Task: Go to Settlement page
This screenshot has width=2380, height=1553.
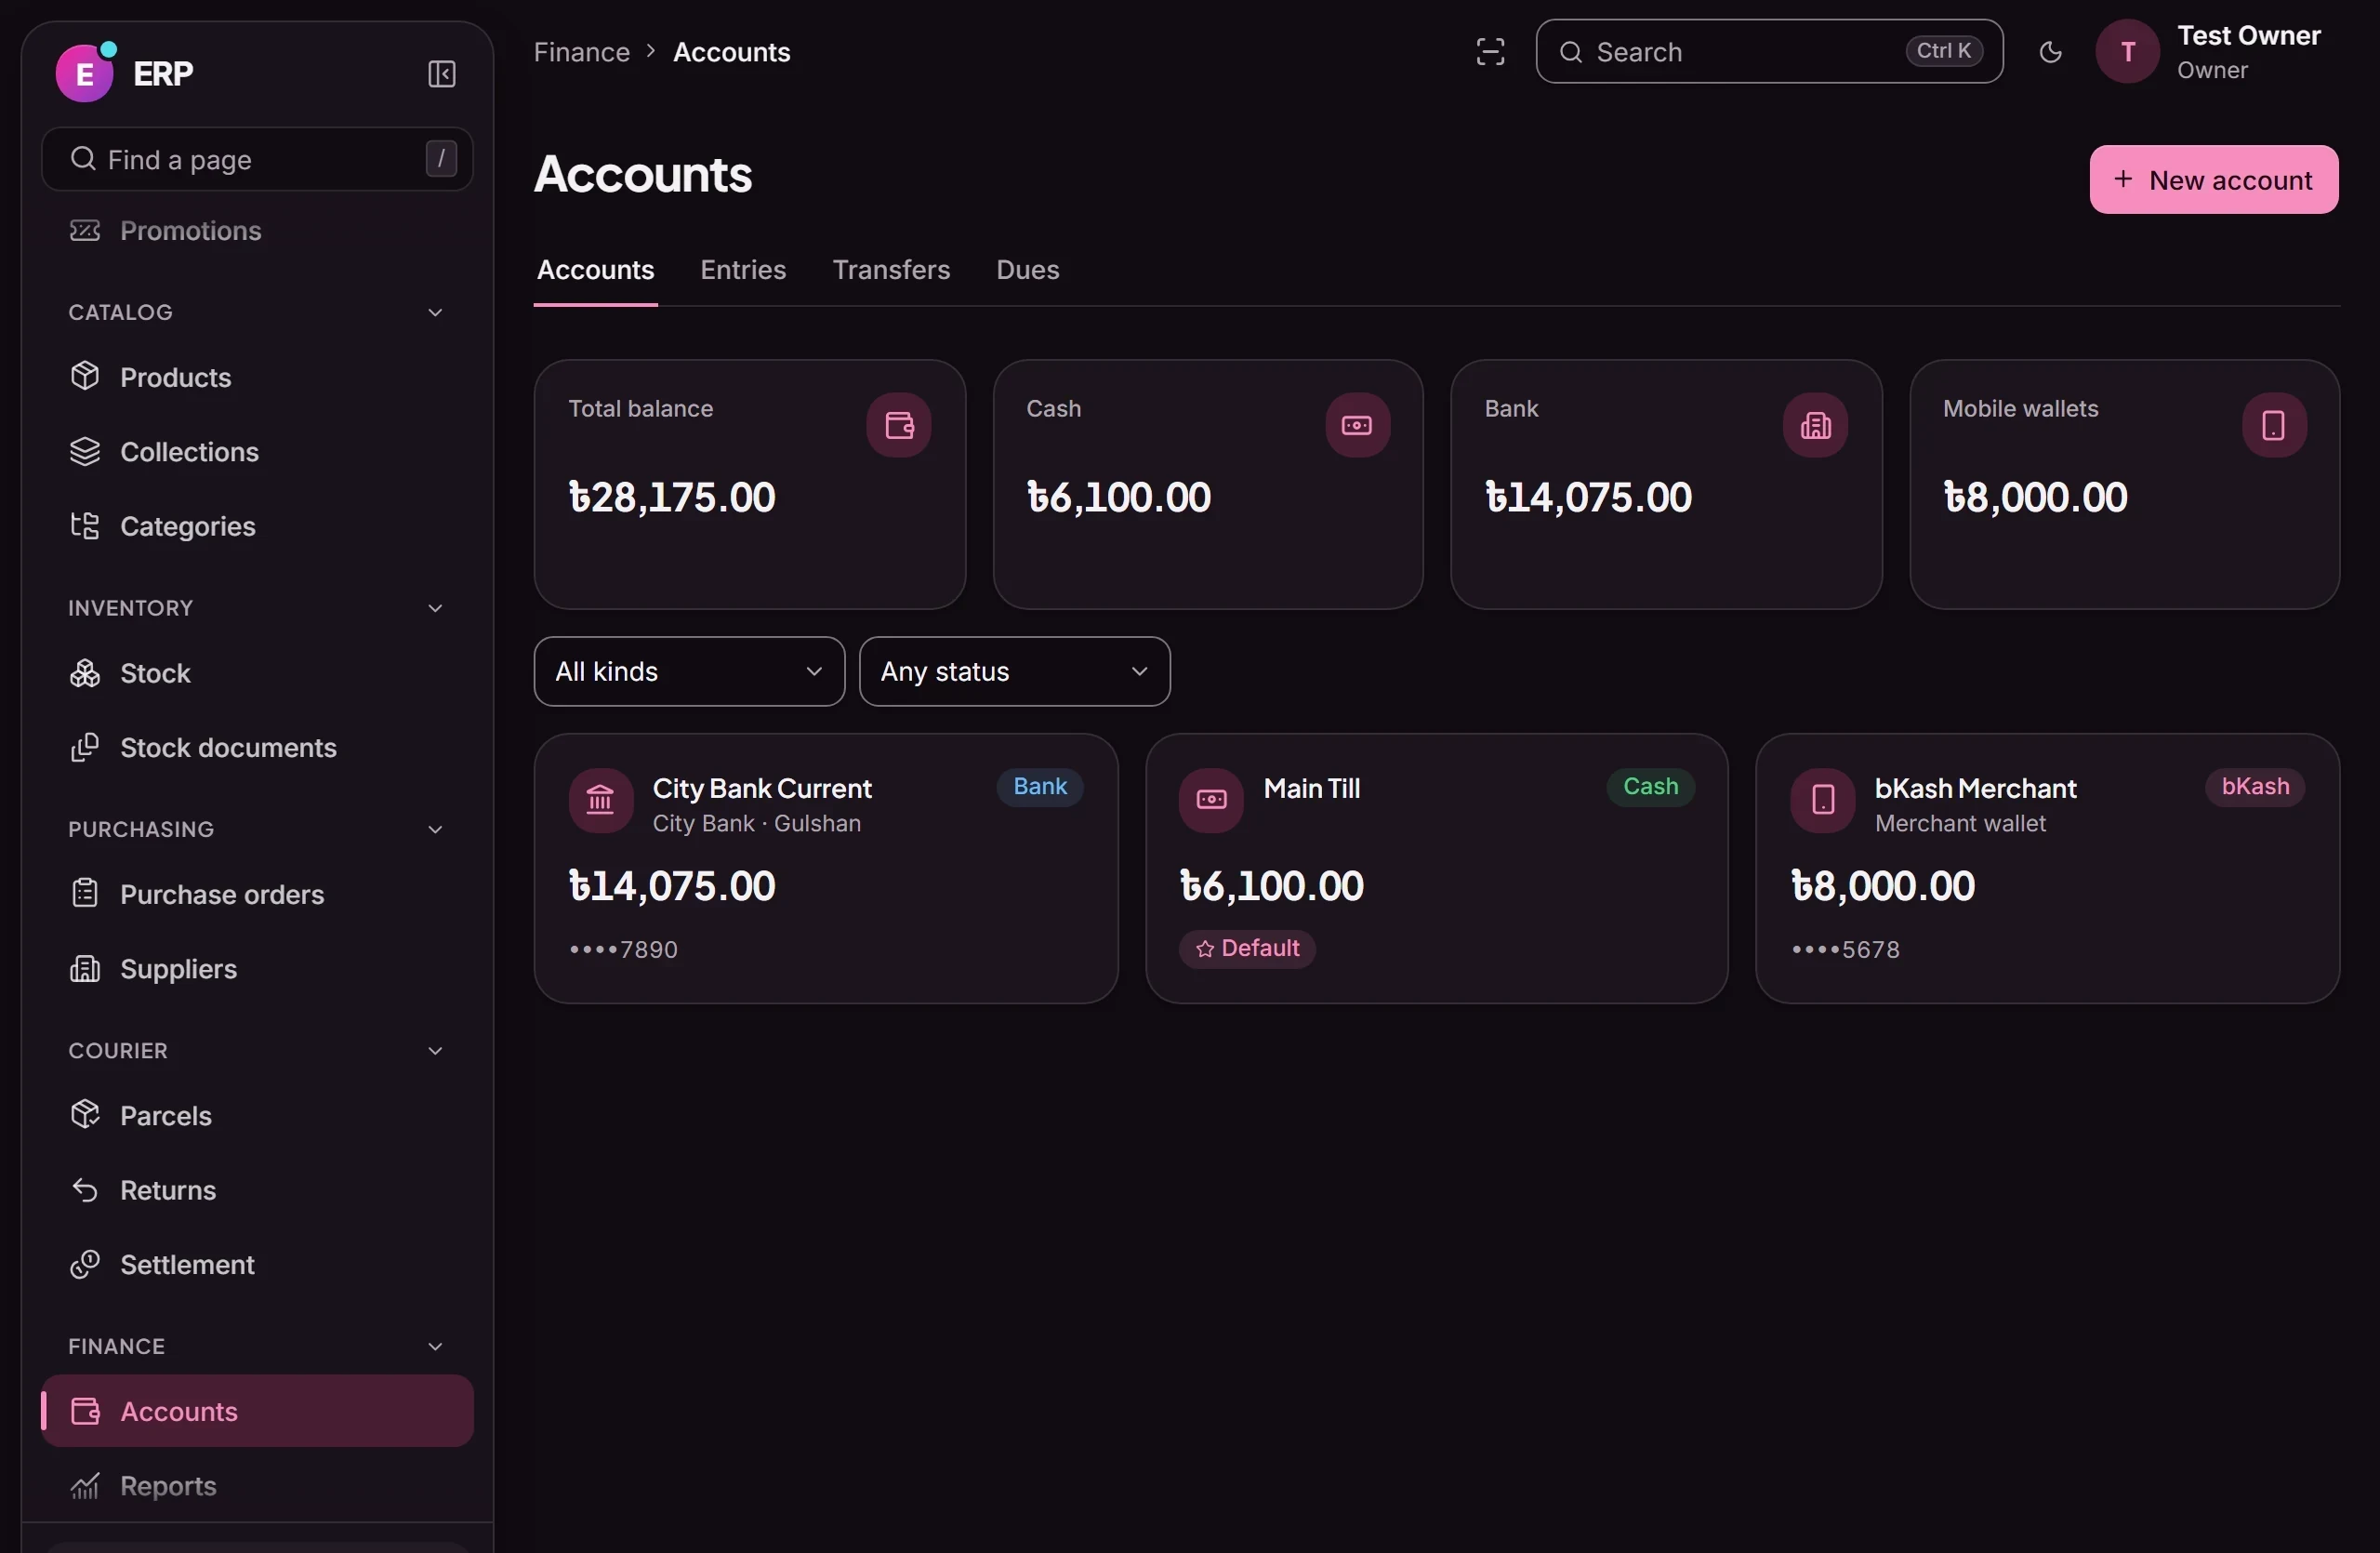Action: 257,1264
